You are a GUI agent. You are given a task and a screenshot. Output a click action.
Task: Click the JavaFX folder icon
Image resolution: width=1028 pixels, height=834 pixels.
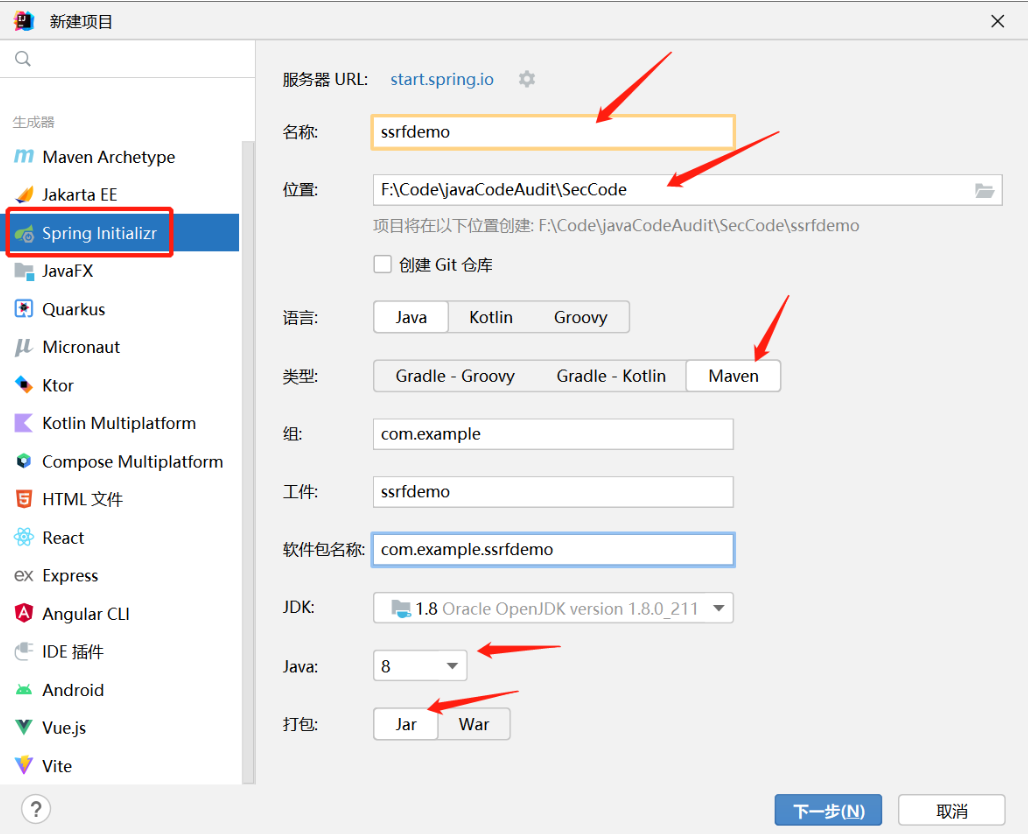point(24,271)
